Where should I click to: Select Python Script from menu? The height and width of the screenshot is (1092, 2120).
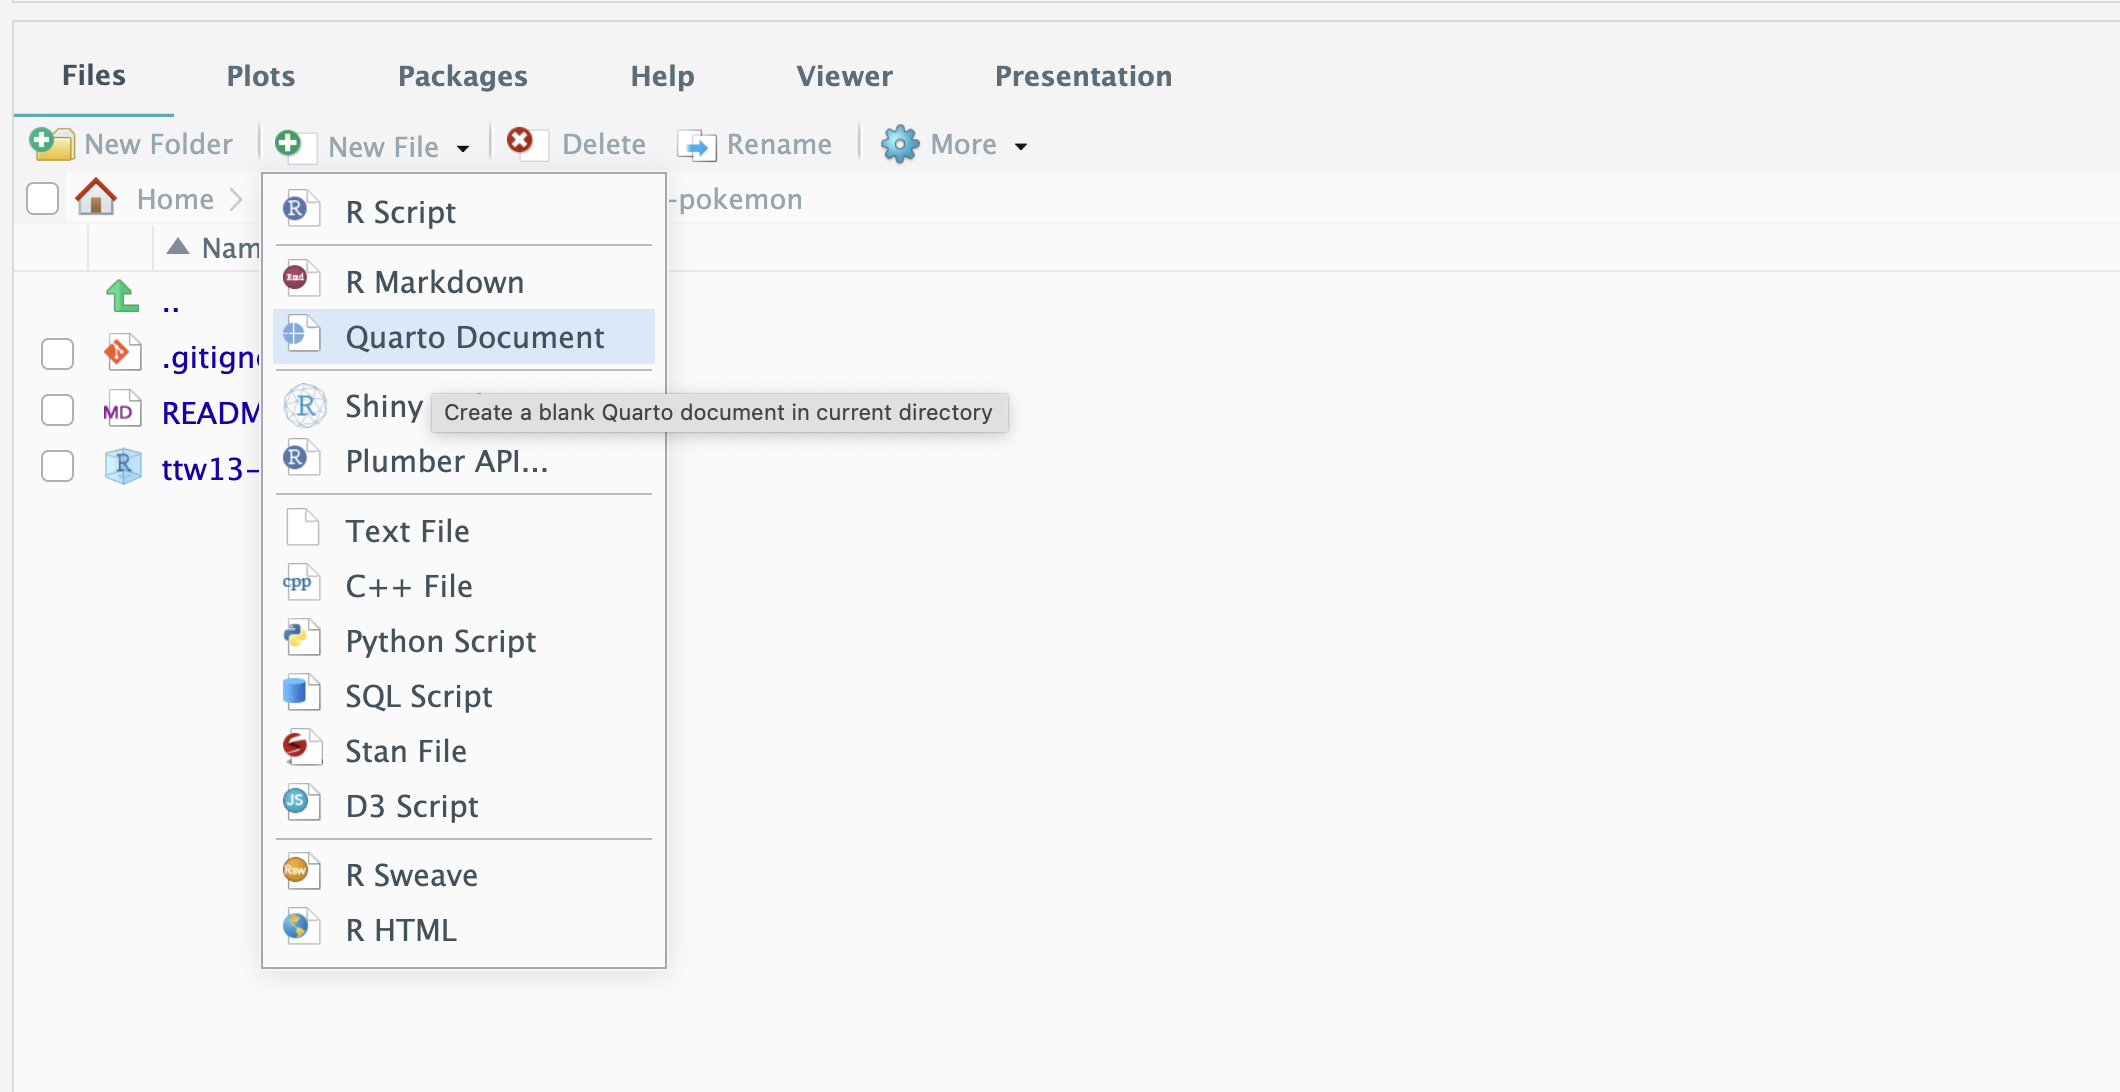point(440,641)
